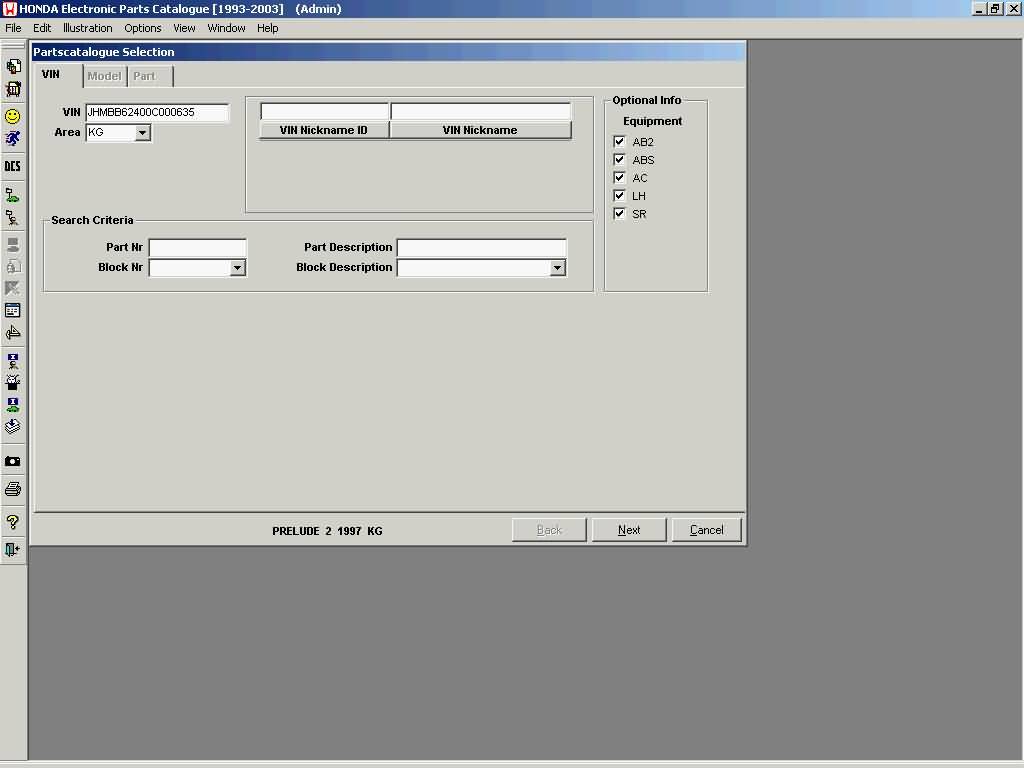The height and width of the screenshot is (768, 1024).
Task: Expand the Block Description dropdown
Action: pyautogui.click(x=557, y=268)
